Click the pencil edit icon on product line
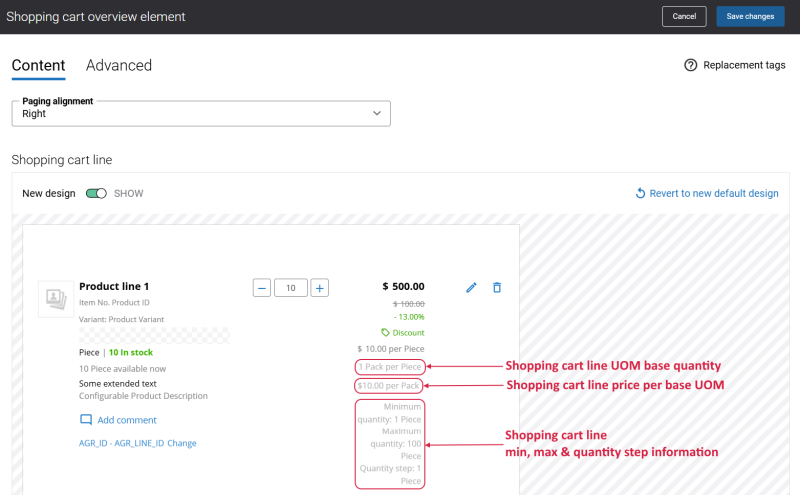800x495 pixels. point(472,288)
